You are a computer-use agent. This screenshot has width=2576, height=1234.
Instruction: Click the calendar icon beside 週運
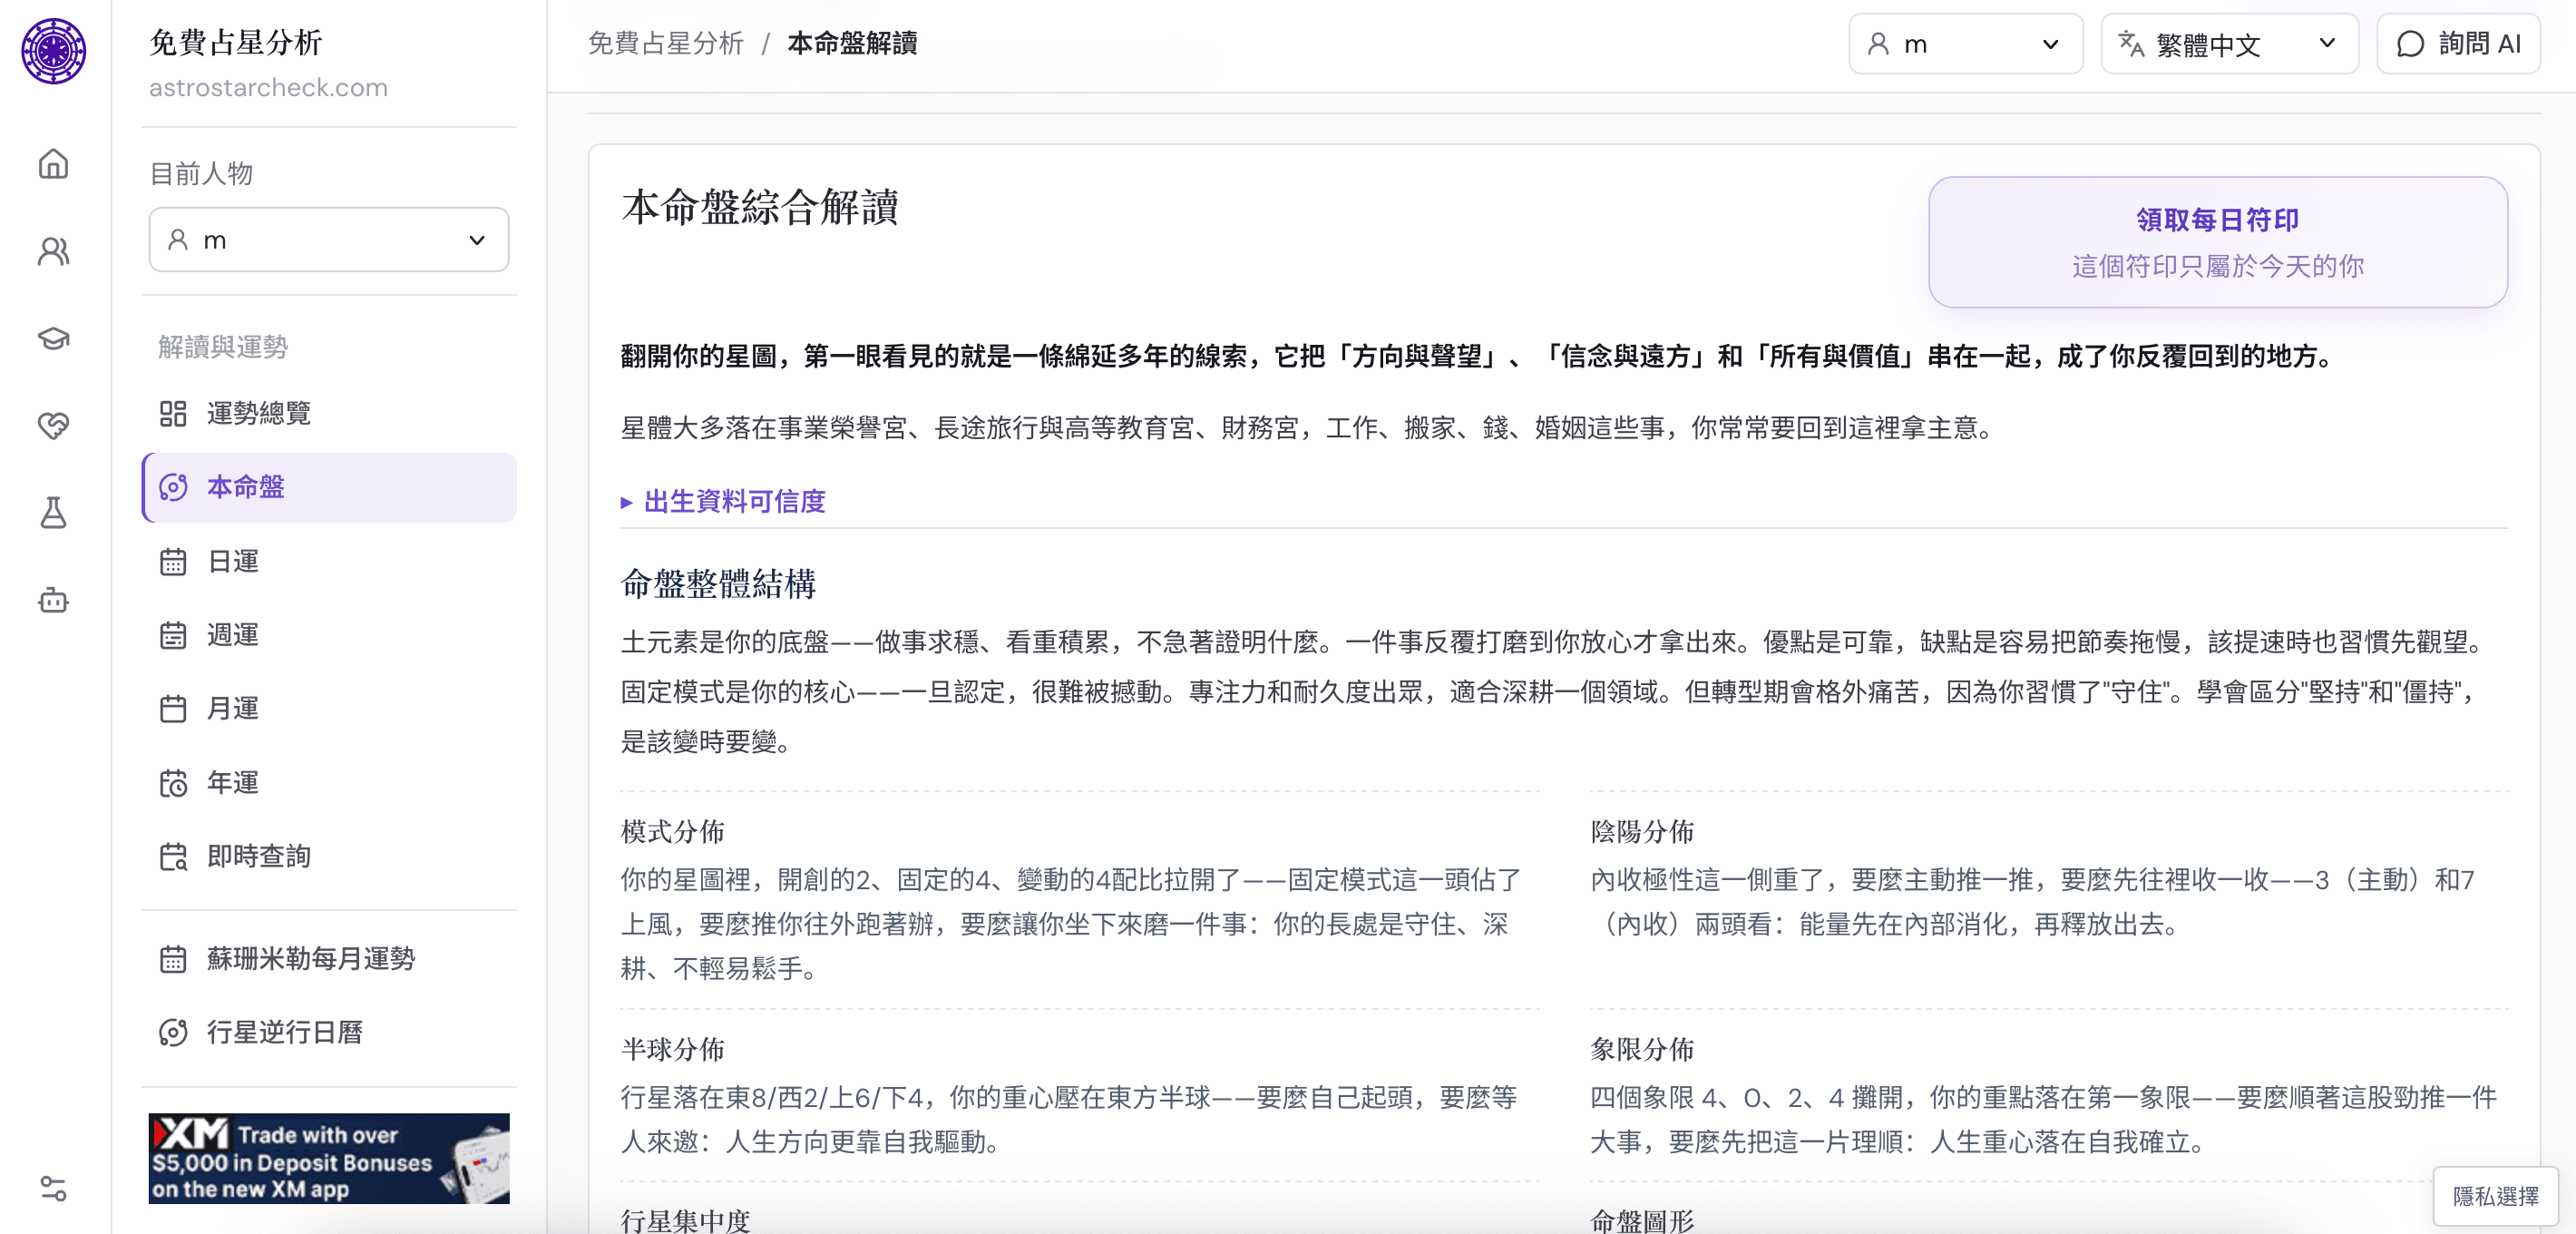[x=173, y=635]
